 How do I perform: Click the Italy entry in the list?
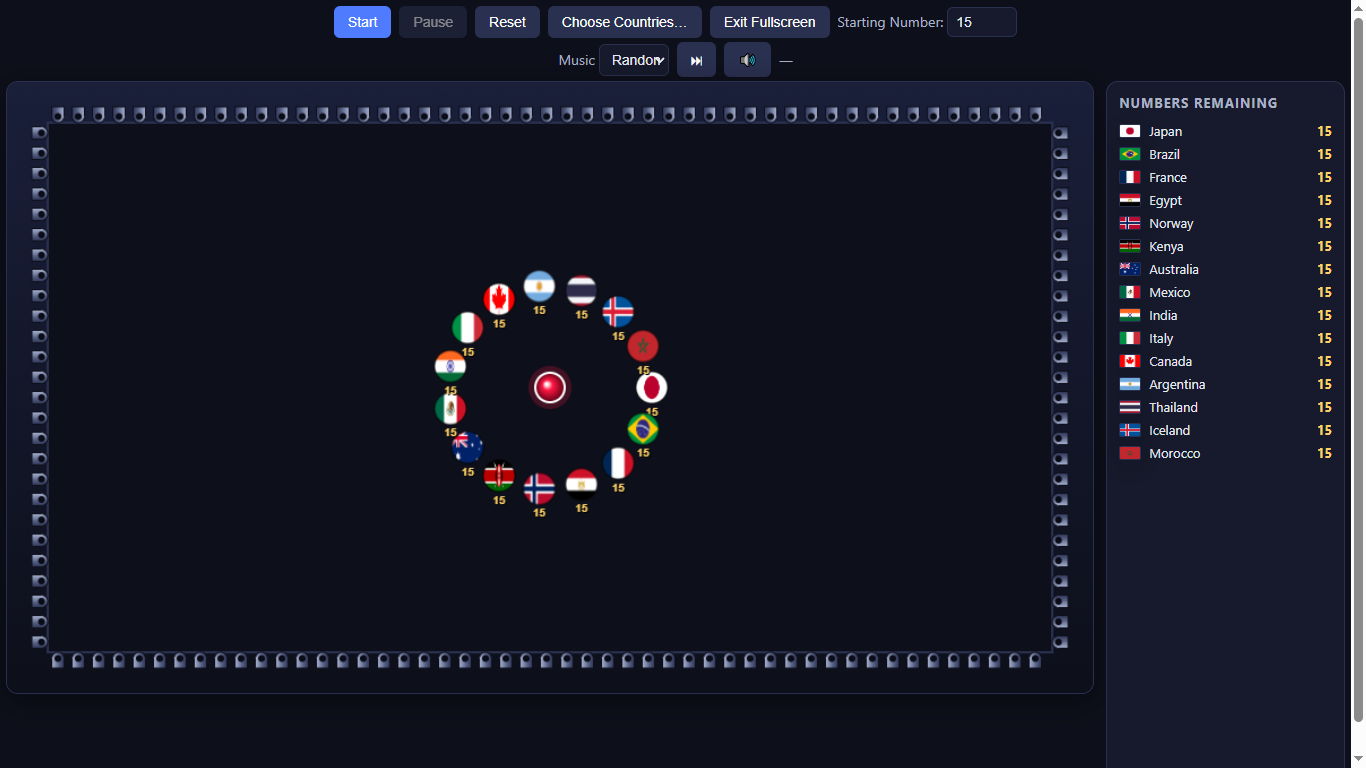(x=1226, y=338)
